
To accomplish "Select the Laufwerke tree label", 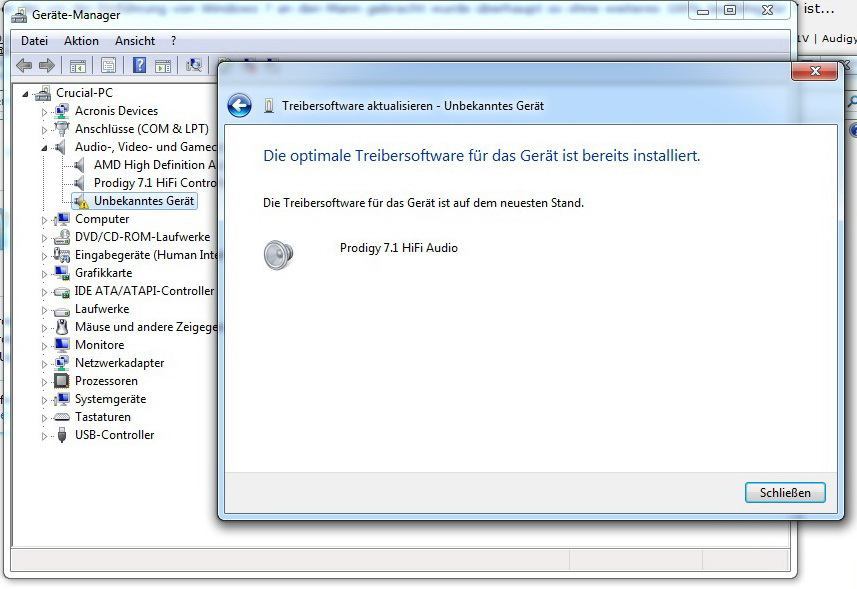I will click(102, 309).
